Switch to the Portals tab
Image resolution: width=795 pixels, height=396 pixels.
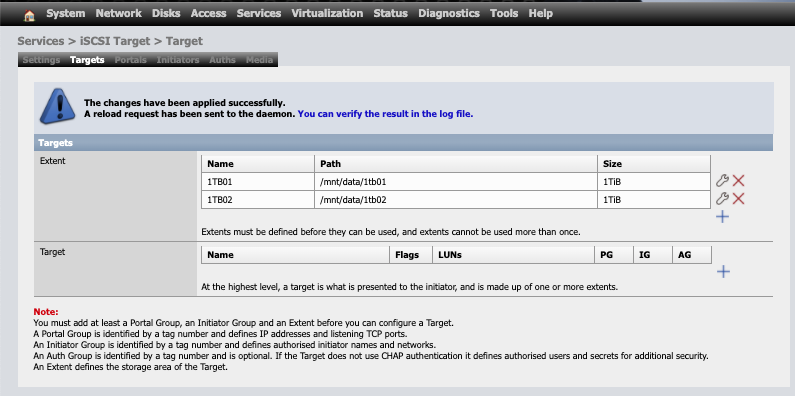click(x=130, y=60)
